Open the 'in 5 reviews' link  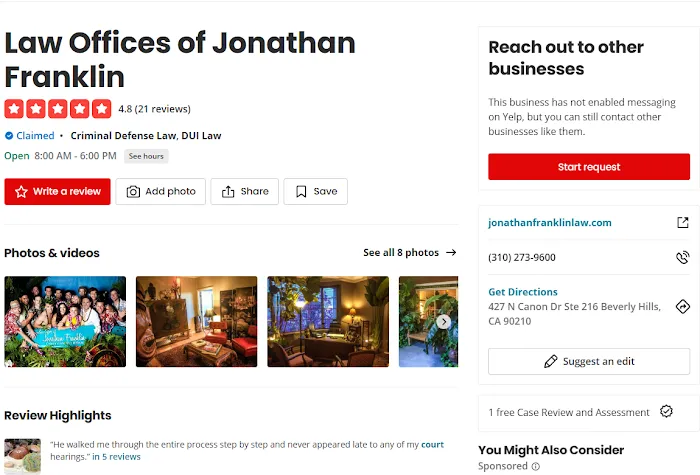116,457
